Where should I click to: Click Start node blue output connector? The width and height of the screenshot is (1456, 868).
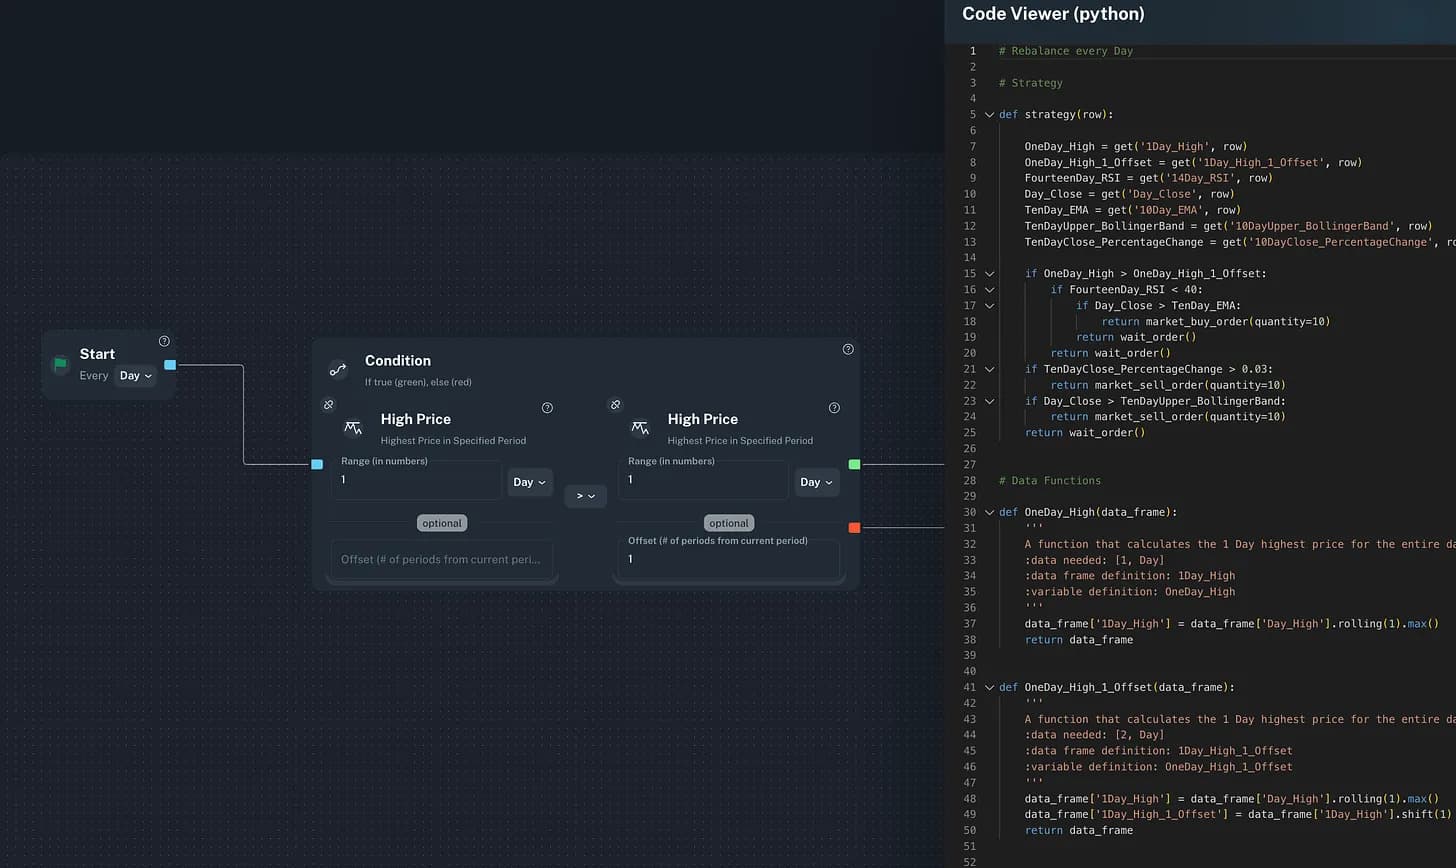[x=170, y=365]
